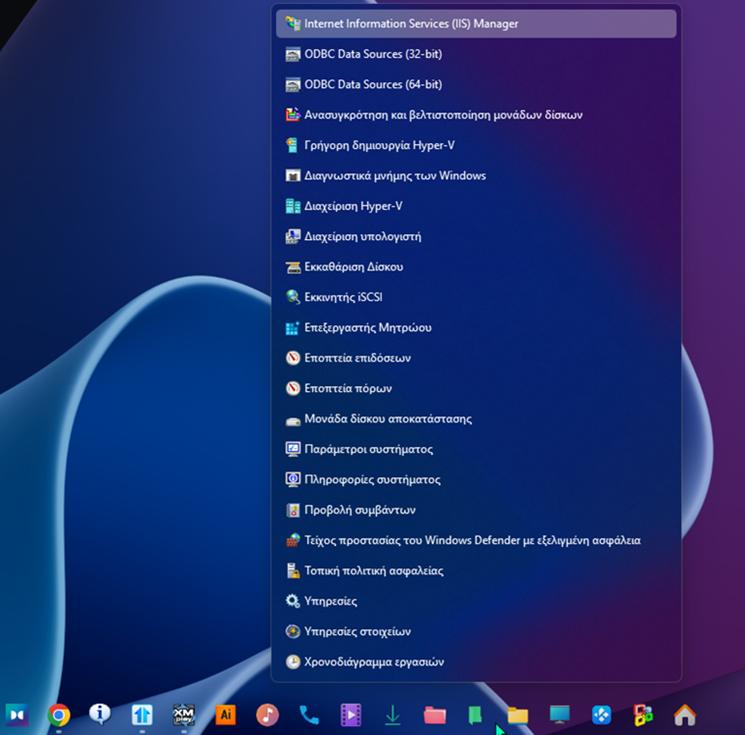
Task: Click the Πληροφορίες συστήματος info icon
Action: pos(293,480)
